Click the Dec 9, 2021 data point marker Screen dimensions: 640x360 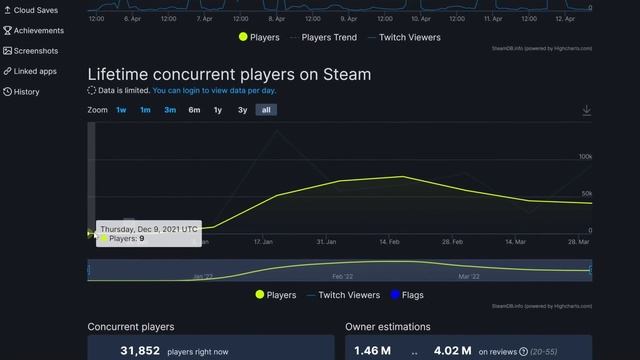click(90, 233)
